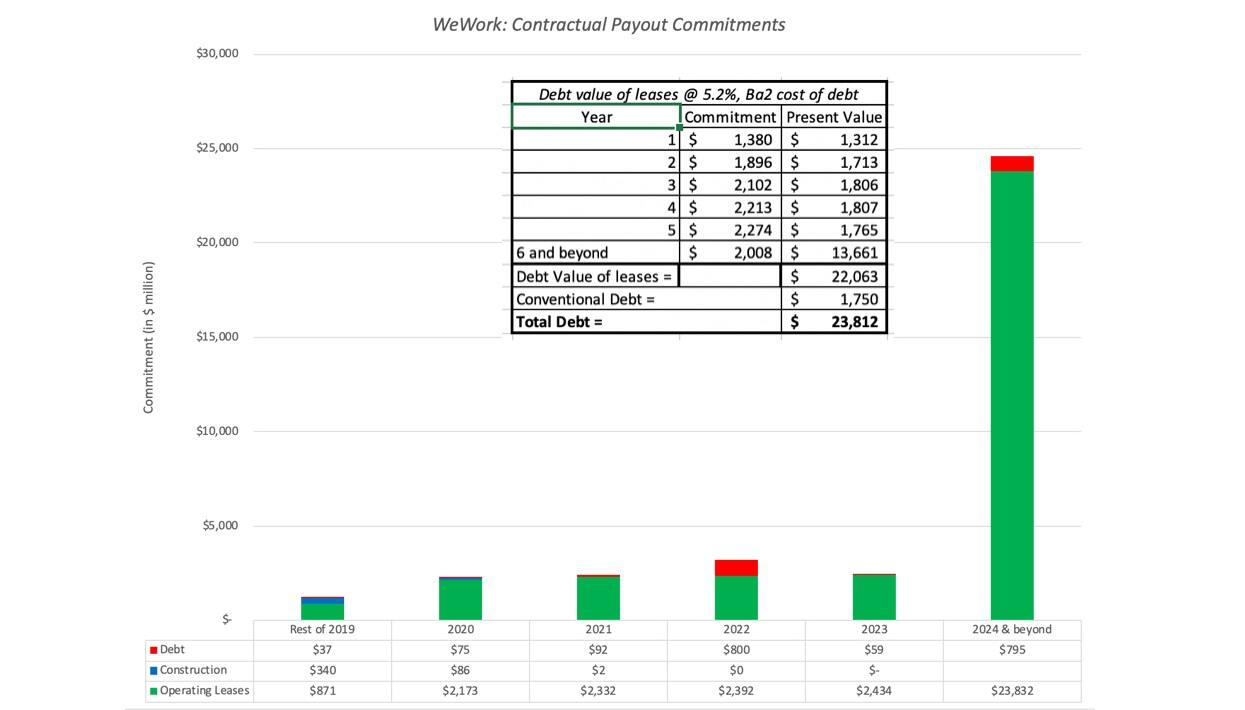Select the '6 and beyond' row label
This screenshot has height=710, width=1245.
tap(596, 253)
